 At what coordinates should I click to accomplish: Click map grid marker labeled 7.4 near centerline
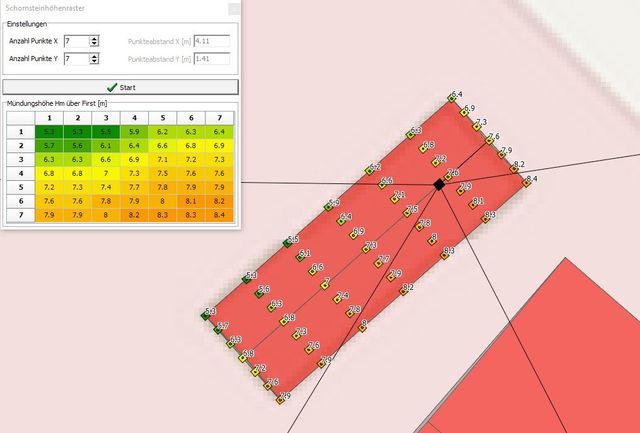pyautogui.click(x=337, y=300)
